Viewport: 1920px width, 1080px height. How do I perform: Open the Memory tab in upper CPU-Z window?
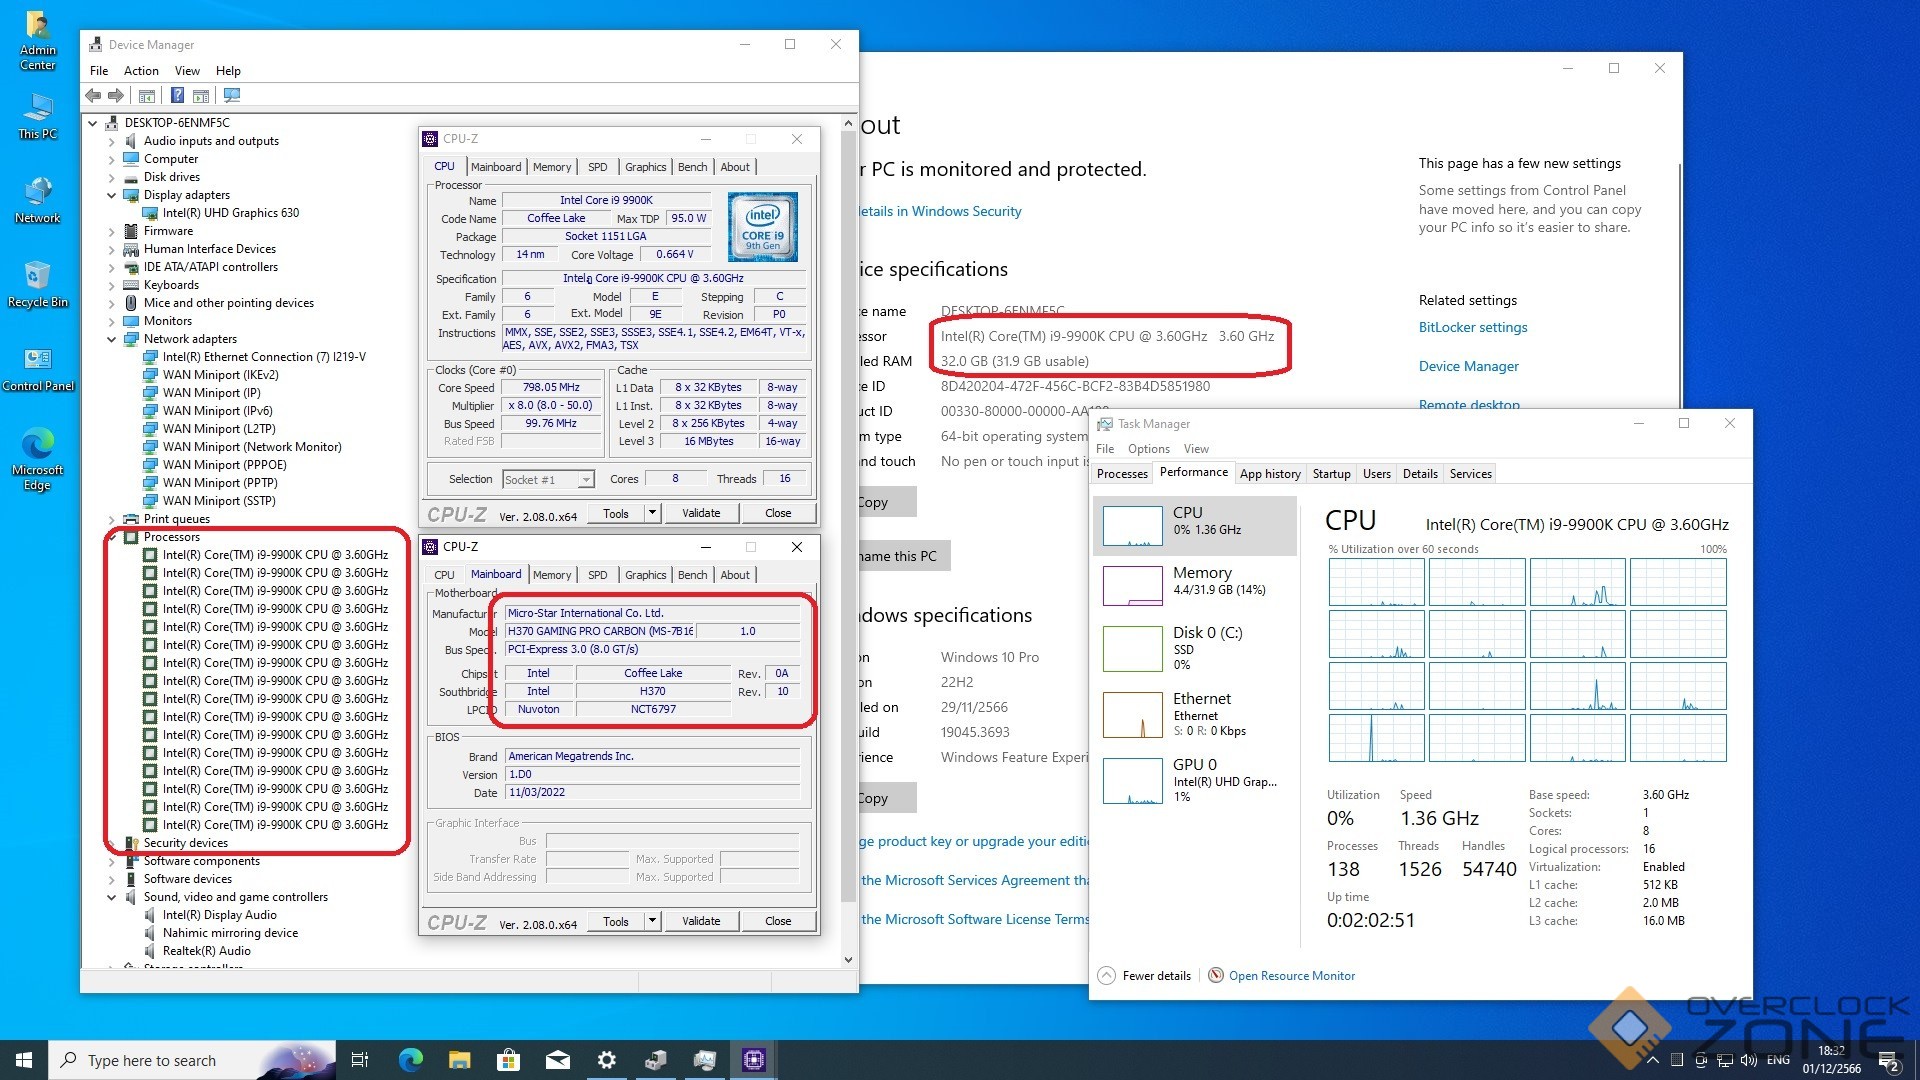552,167
